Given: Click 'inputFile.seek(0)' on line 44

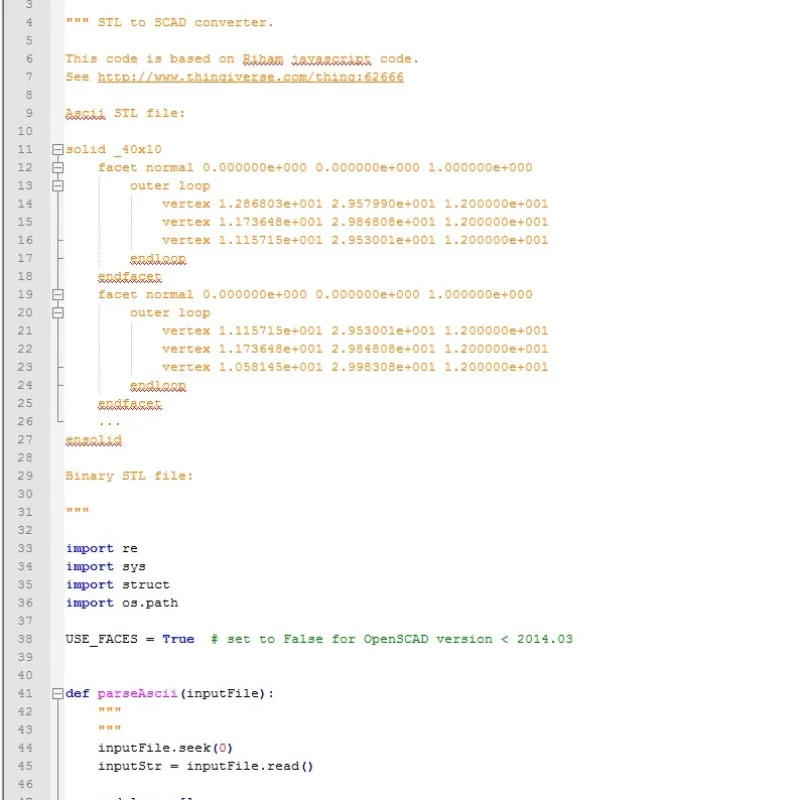Looking at the screenshot, I should pyautogui.click(x=165, y=748).
